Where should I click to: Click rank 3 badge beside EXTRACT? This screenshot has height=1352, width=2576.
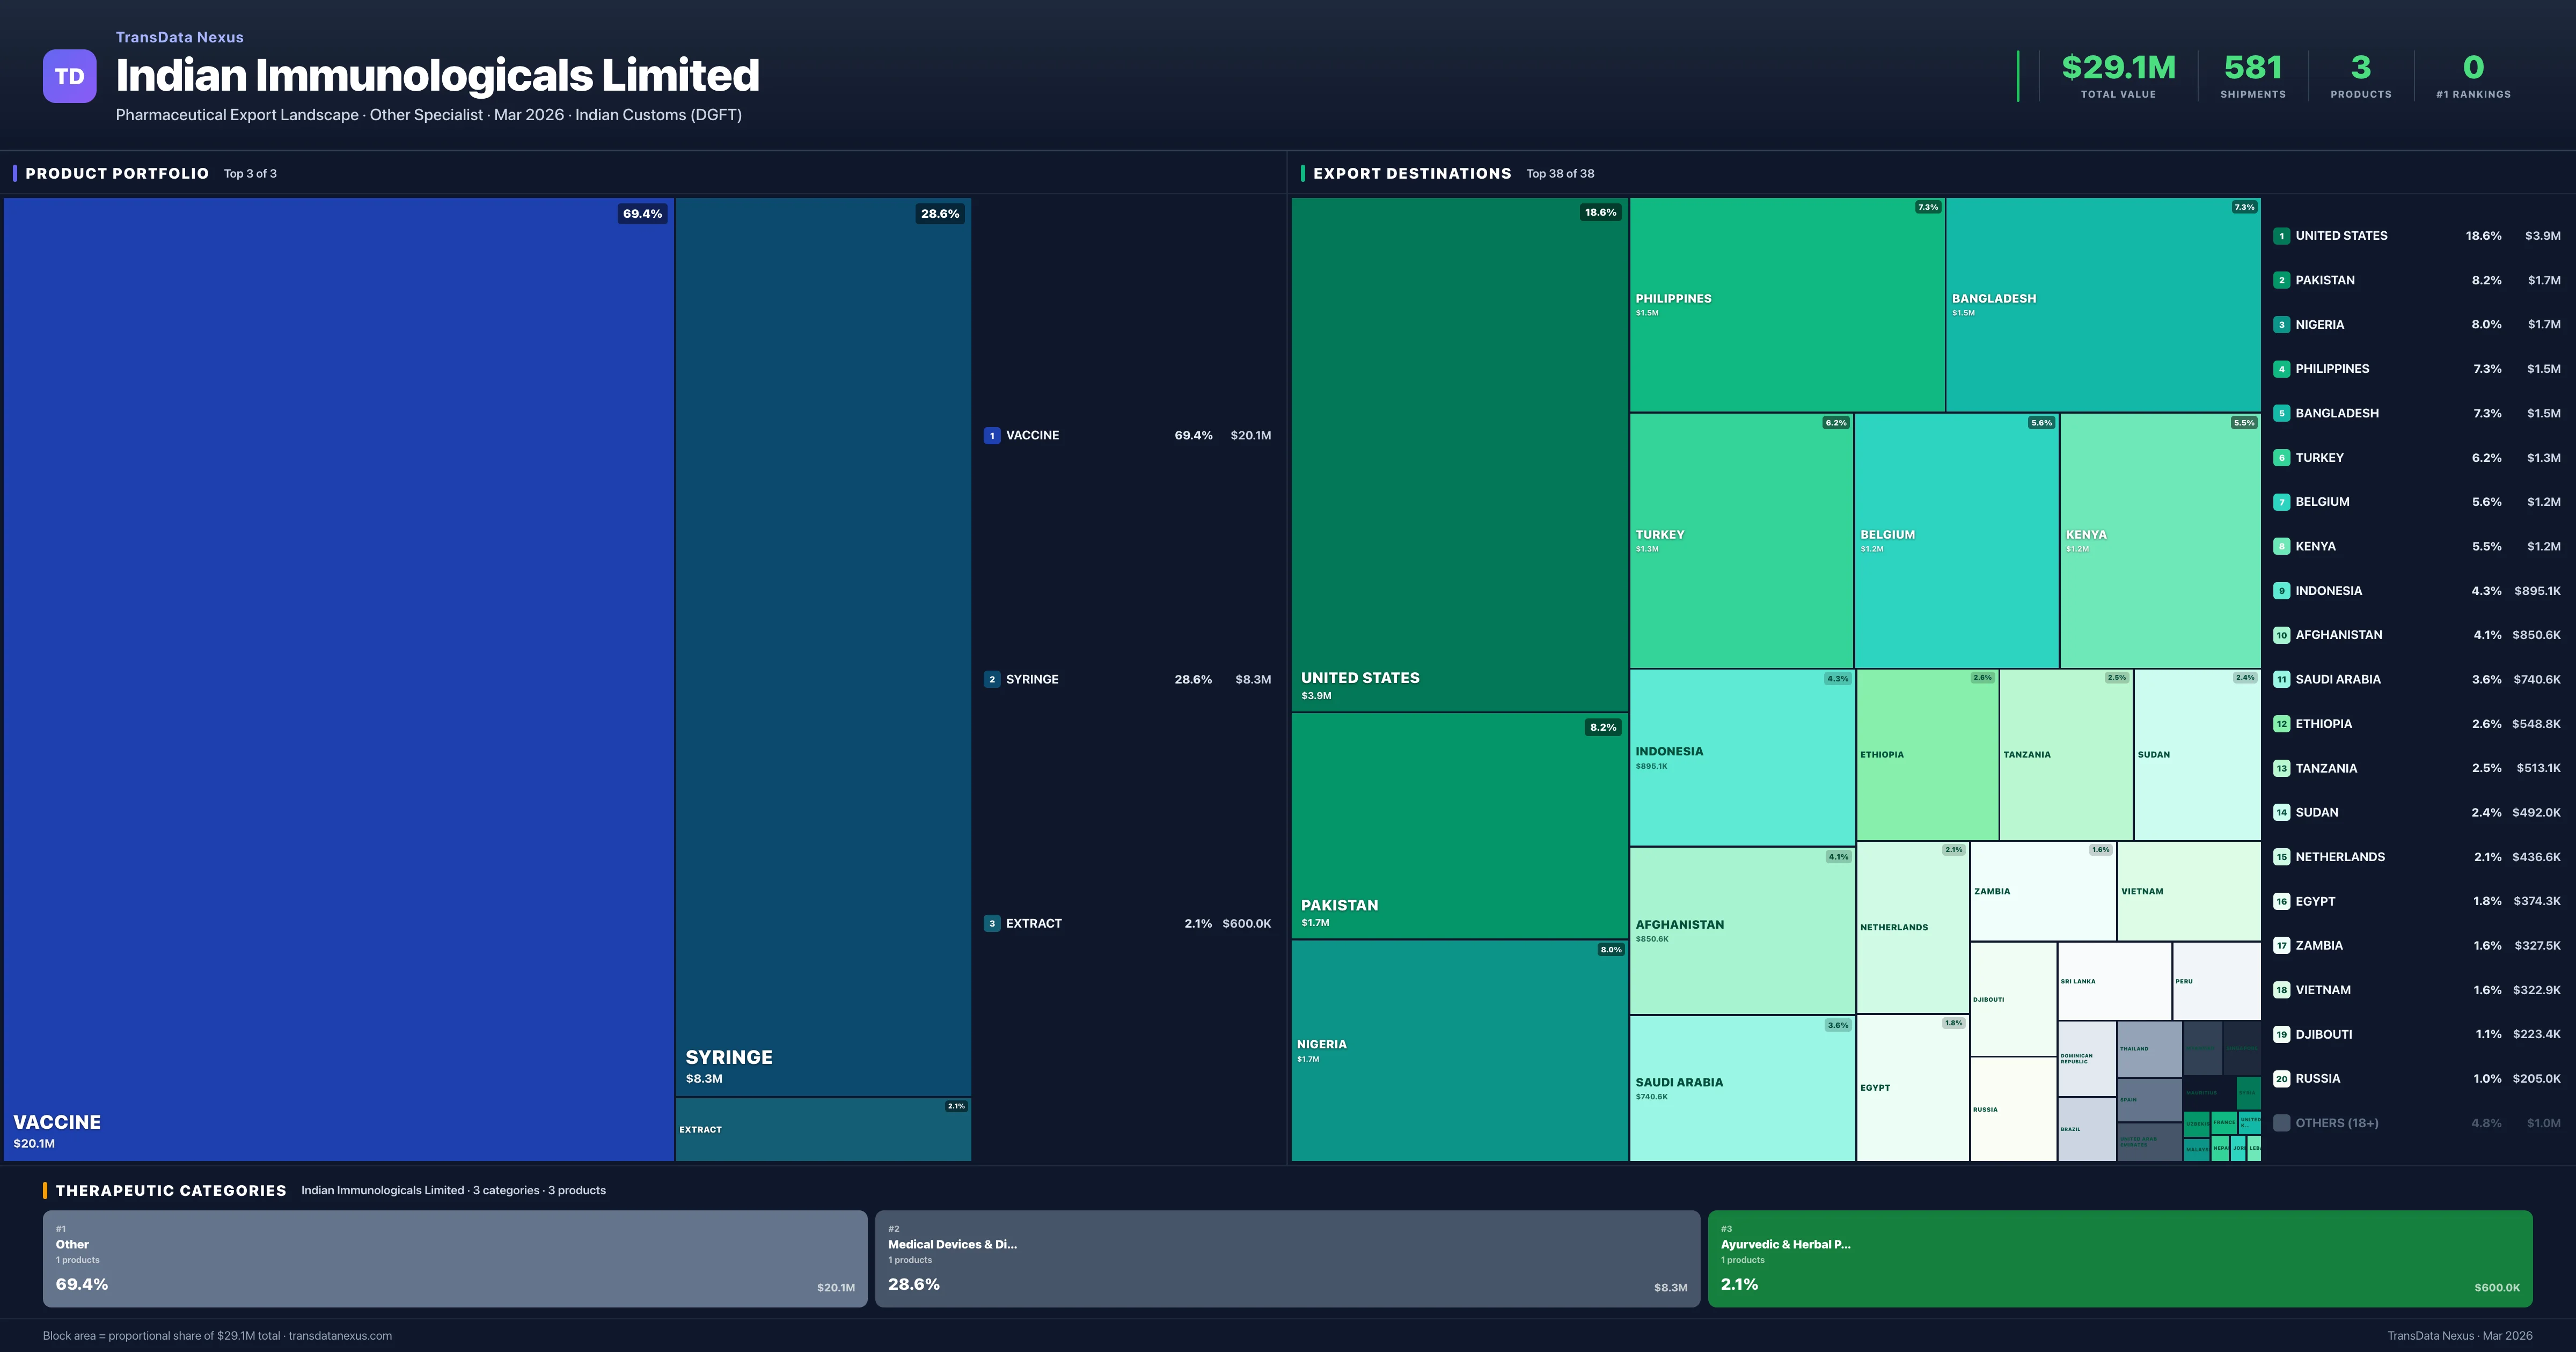tap(991, 923)
